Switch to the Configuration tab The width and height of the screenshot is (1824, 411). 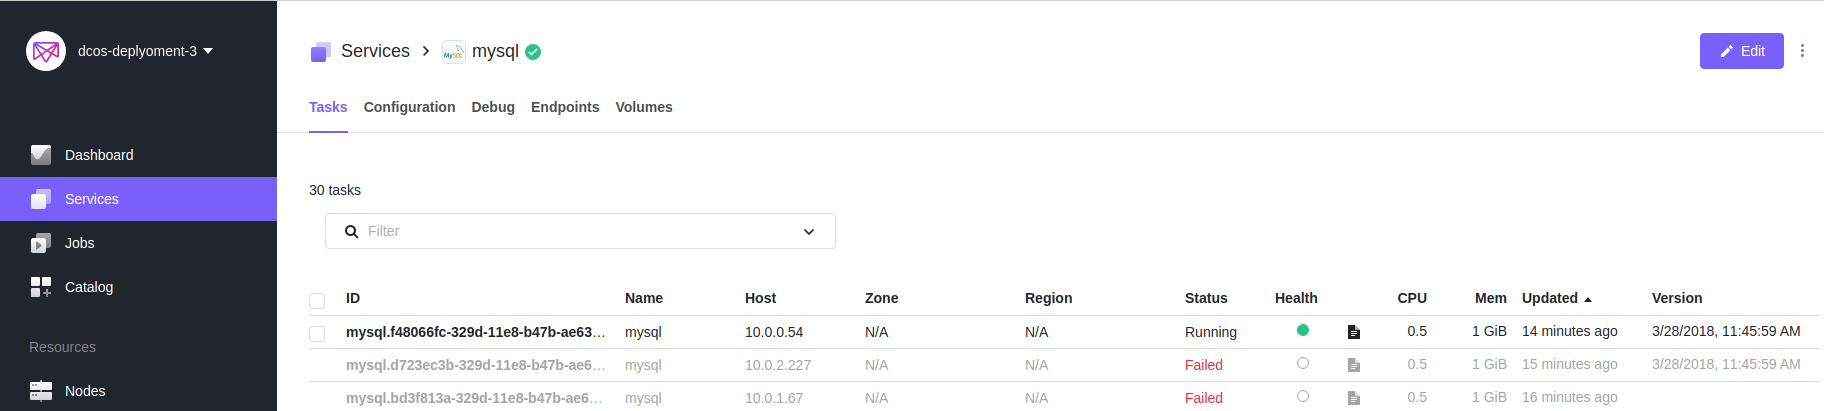click(409, 107)
